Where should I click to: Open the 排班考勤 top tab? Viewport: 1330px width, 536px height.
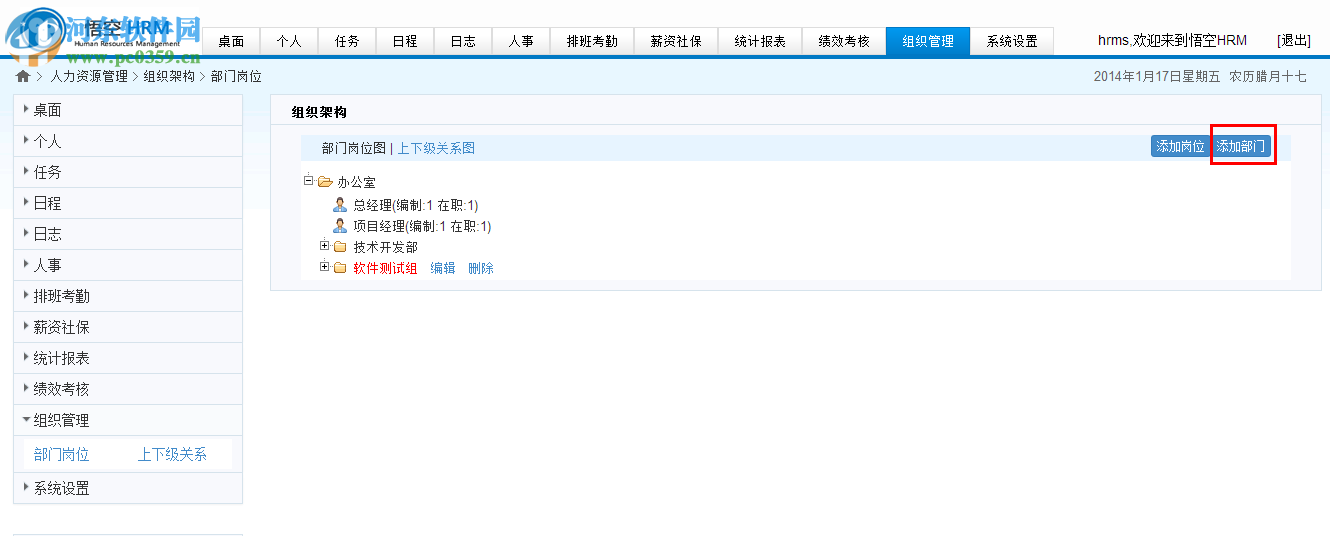tap(592, 42)
